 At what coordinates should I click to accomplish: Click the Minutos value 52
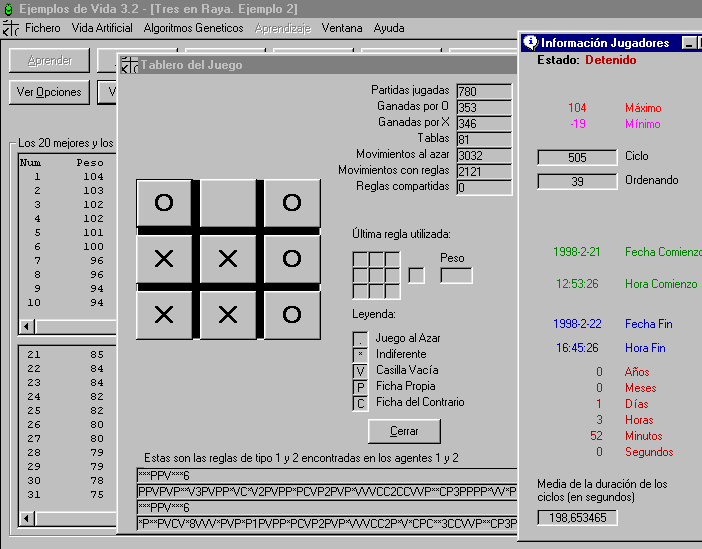(596, 436)
